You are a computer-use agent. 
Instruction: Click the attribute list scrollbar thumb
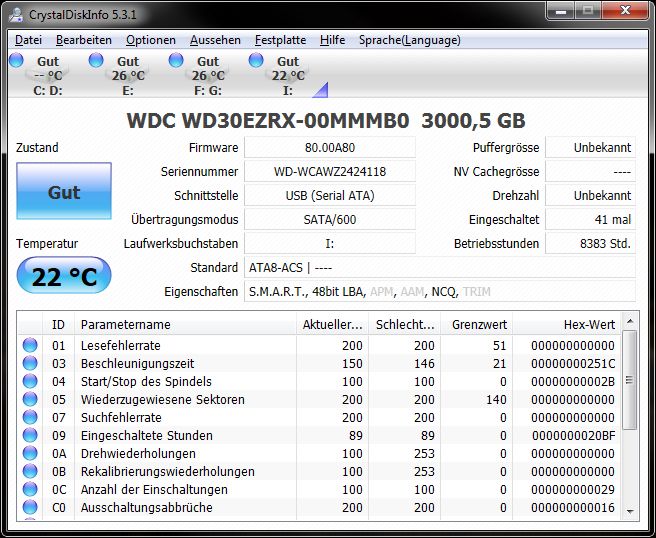tap(630, 380)
